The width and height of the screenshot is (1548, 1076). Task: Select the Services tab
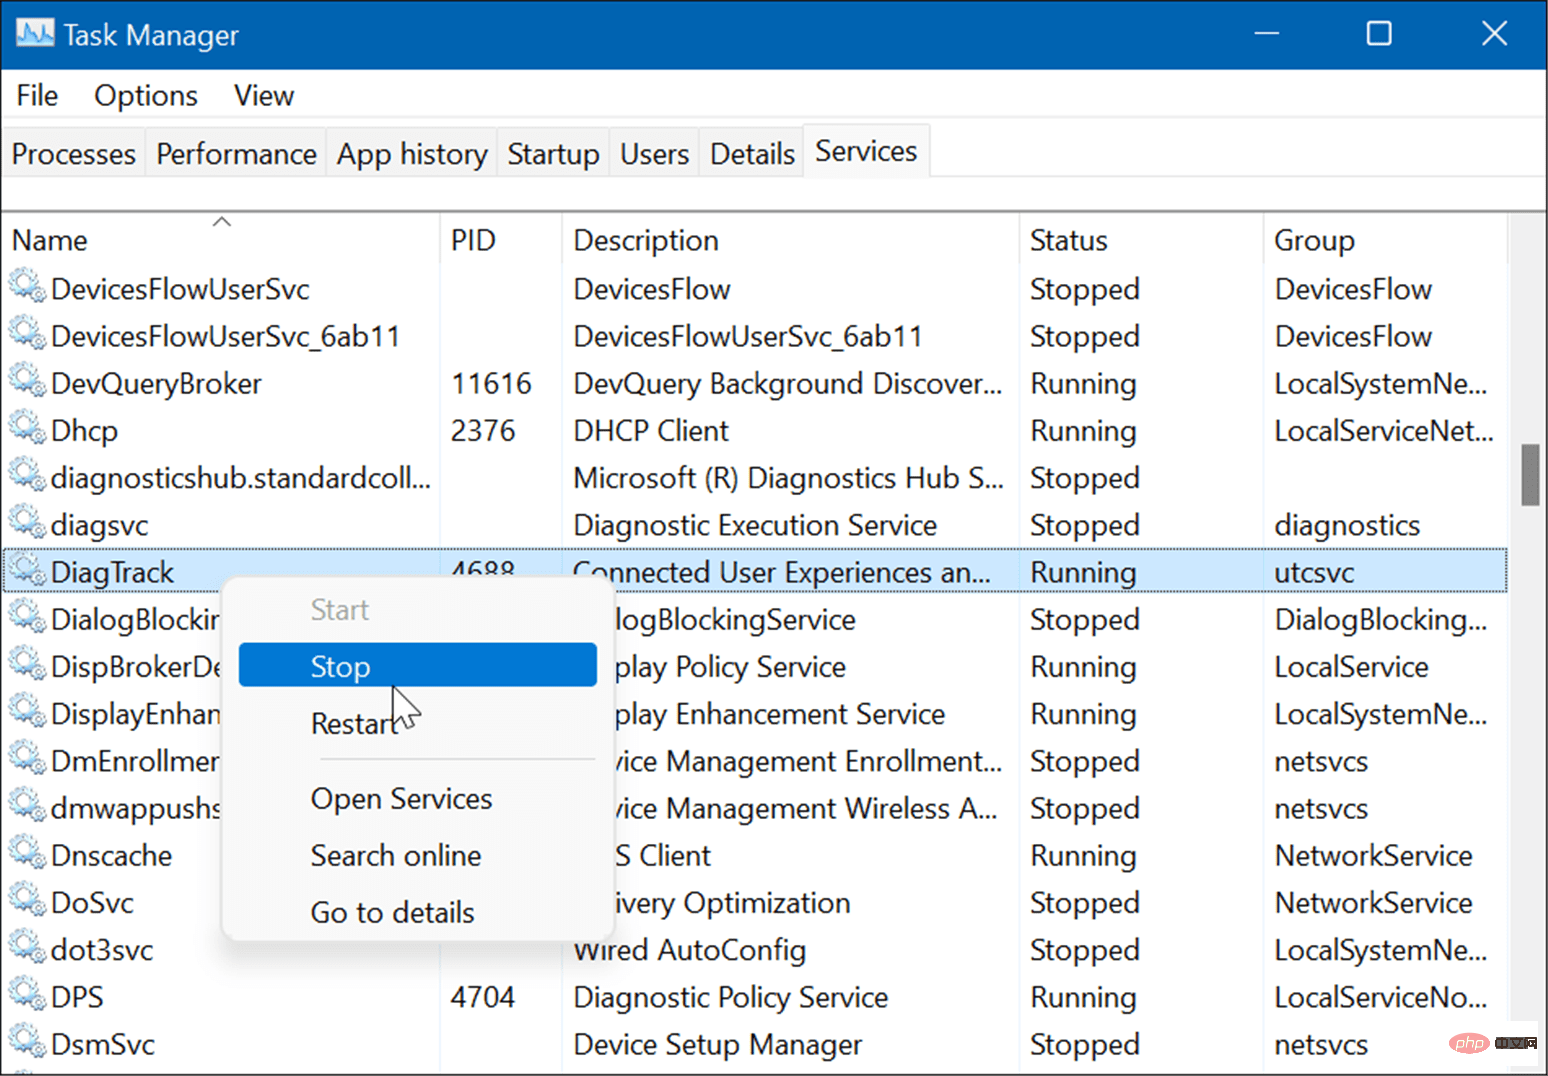(866, 151)
